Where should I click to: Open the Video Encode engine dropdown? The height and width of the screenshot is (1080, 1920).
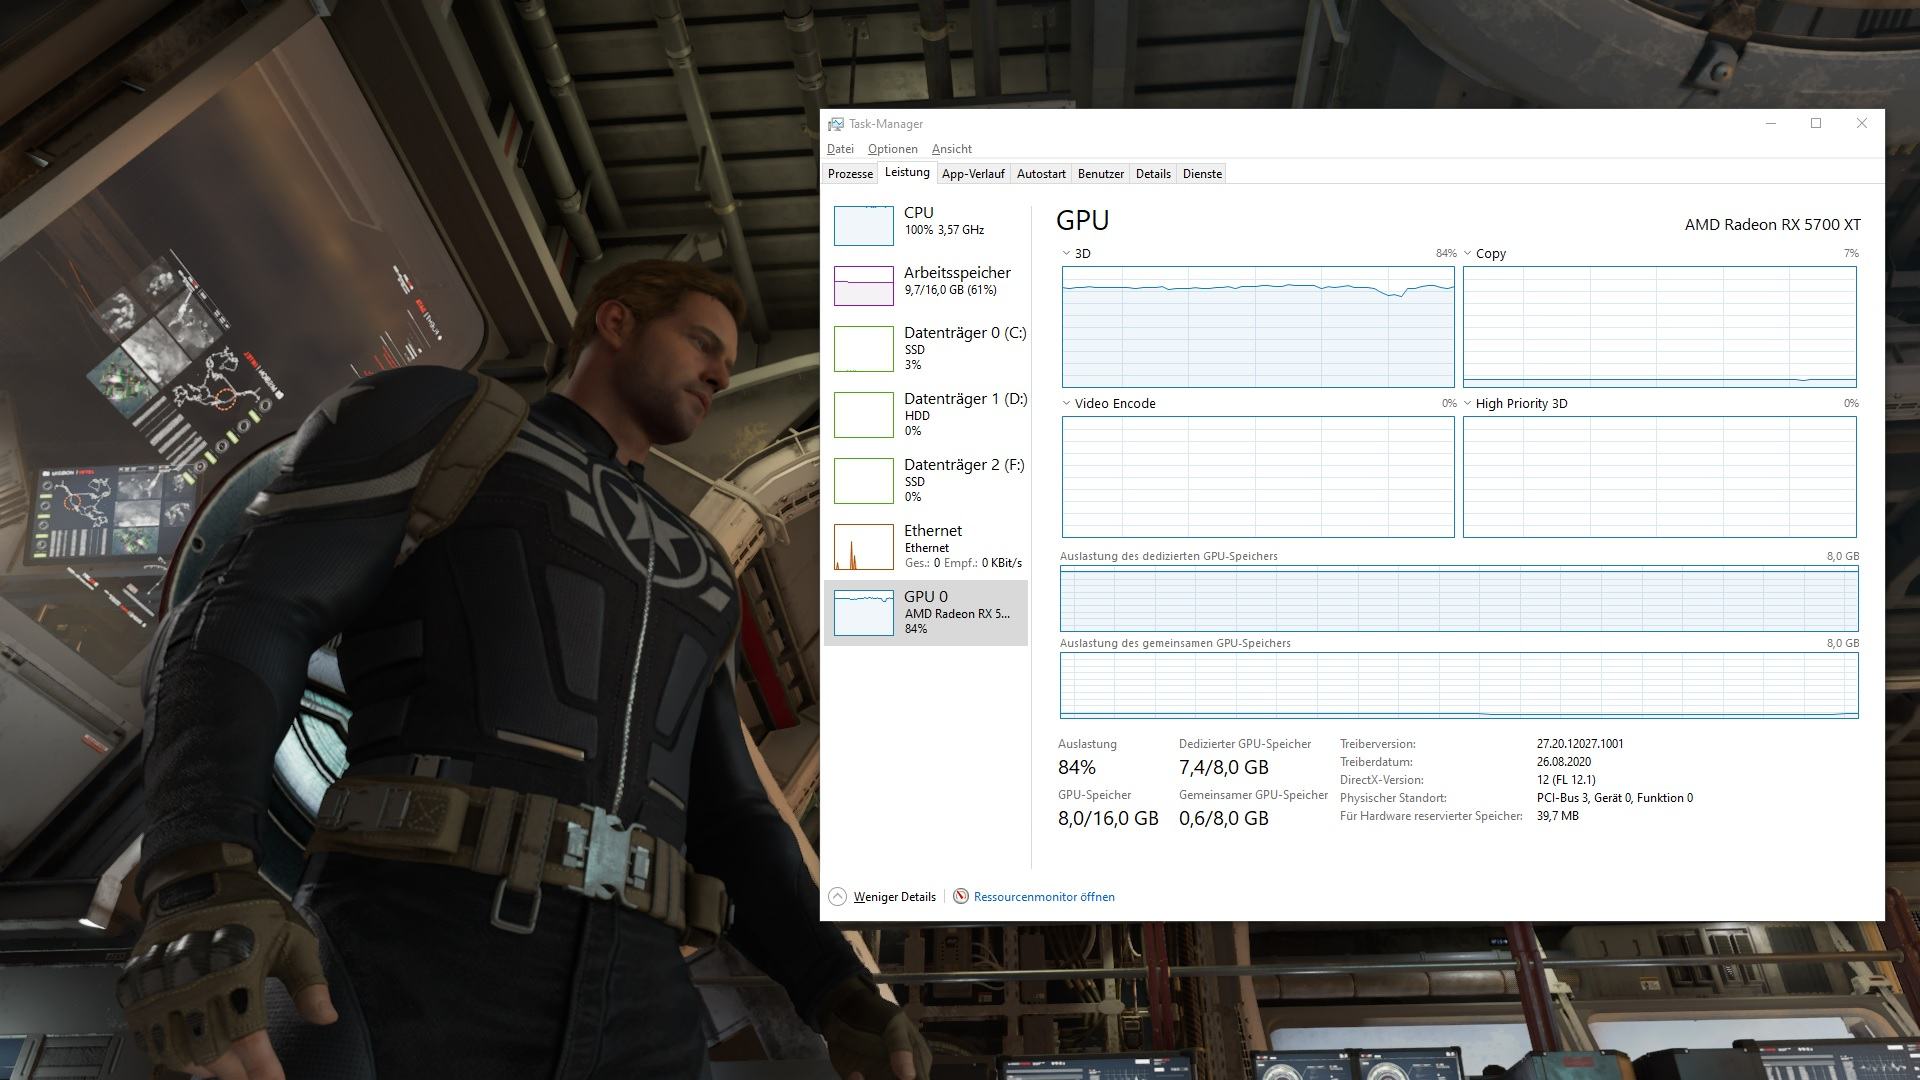click(1066, 404)
